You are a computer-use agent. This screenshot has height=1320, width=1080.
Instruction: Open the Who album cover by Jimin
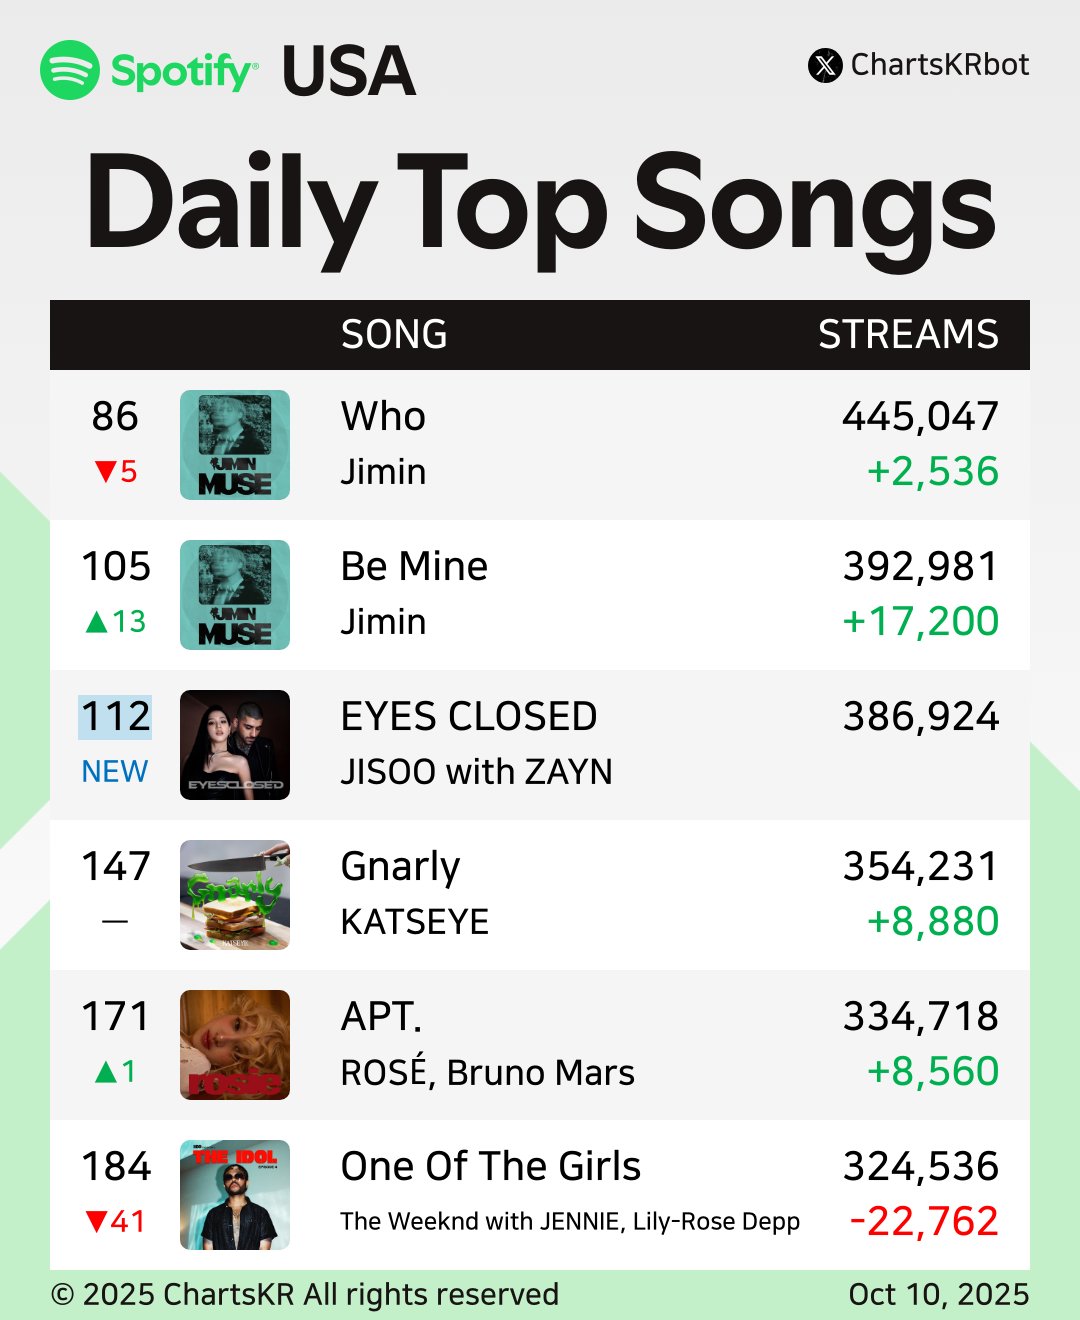pyautogui.click(x=235, y=445)
